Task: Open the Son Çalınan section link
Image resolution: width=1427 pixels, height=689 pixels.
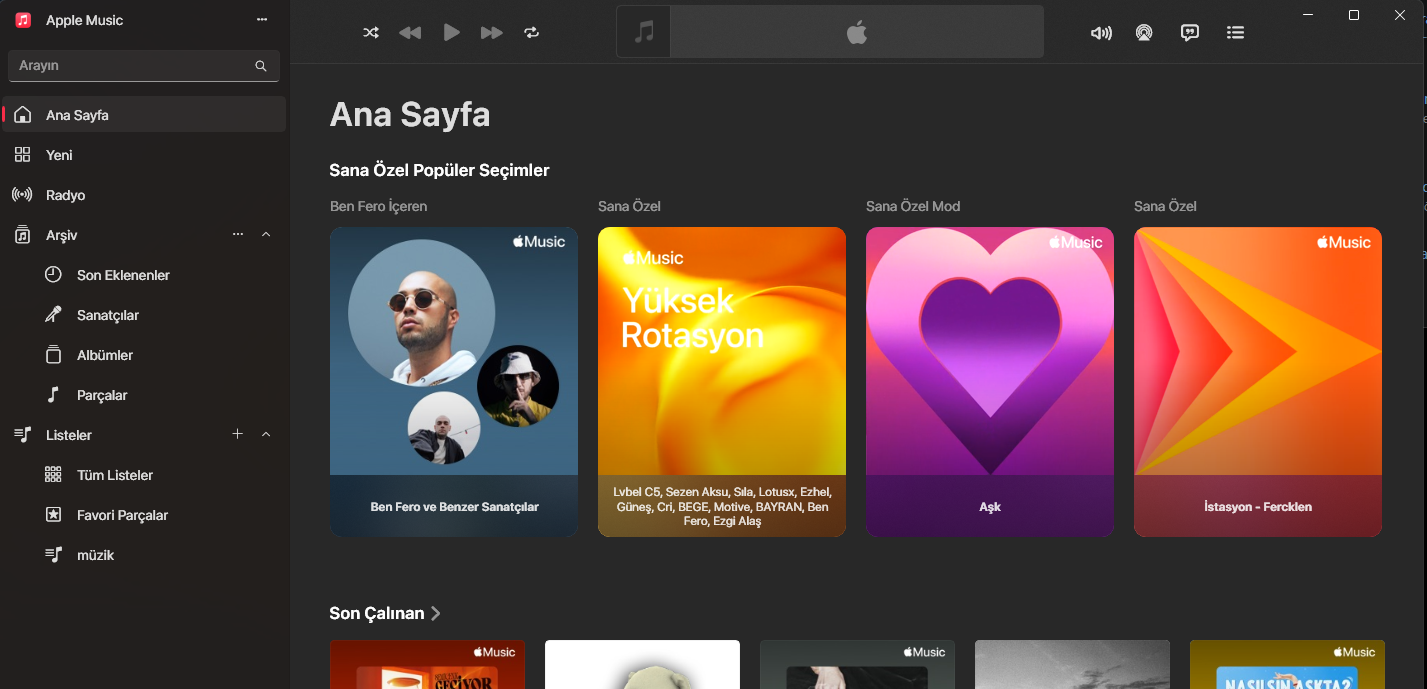Action: click(385, 613)
